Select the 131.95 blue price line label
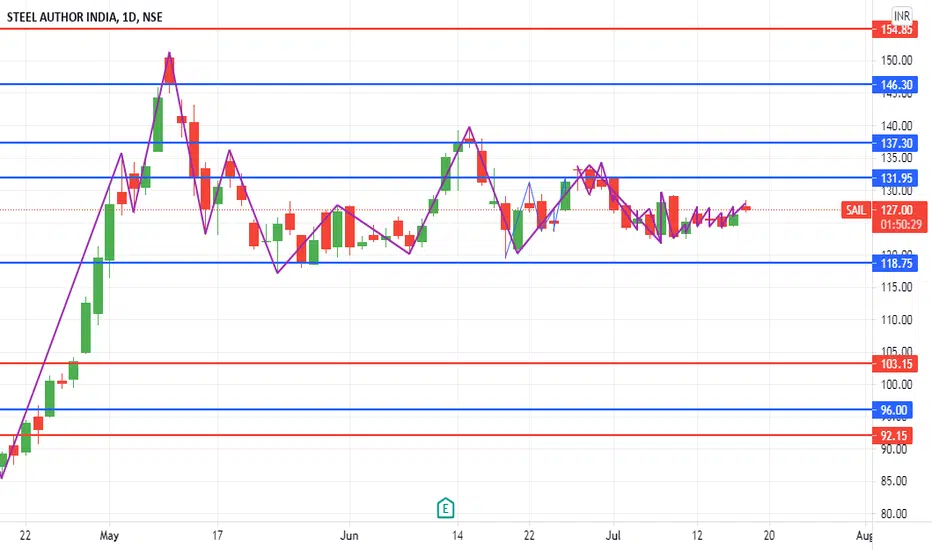 (x=895, y=178)
